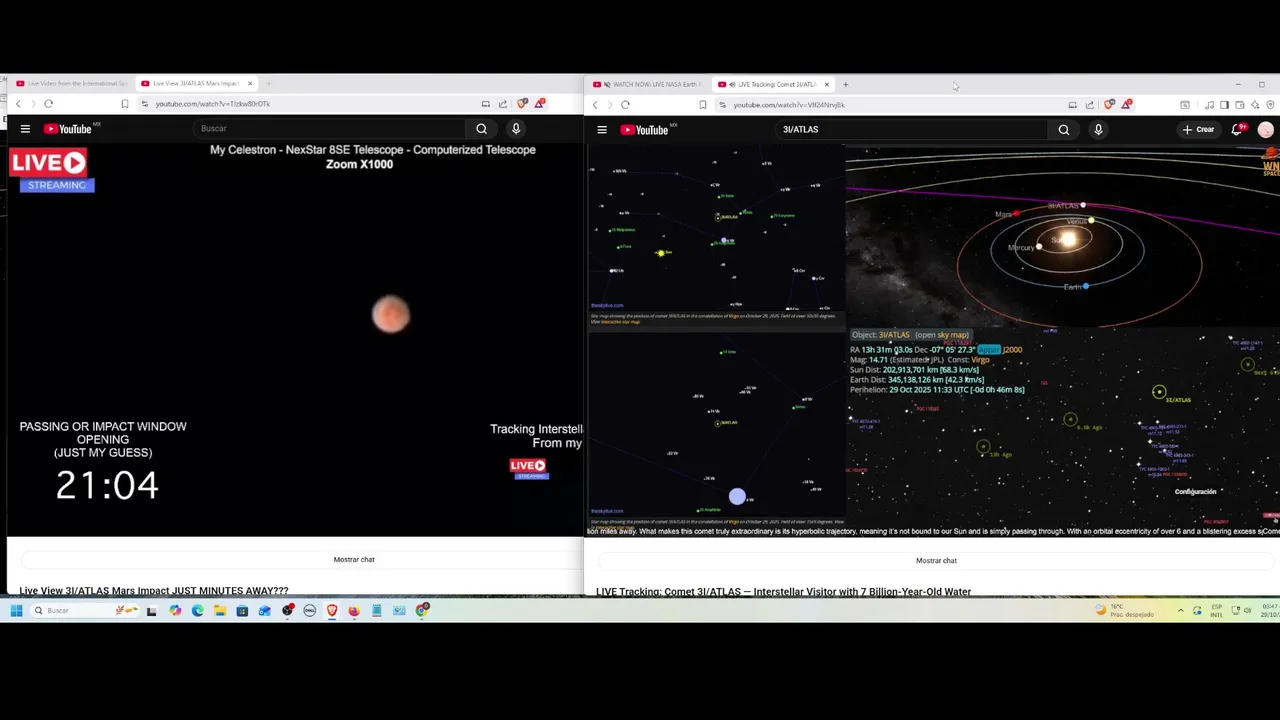Click 'LIVE Tracking: Comet 3I/ATLAS' video title

click(784, 592)
